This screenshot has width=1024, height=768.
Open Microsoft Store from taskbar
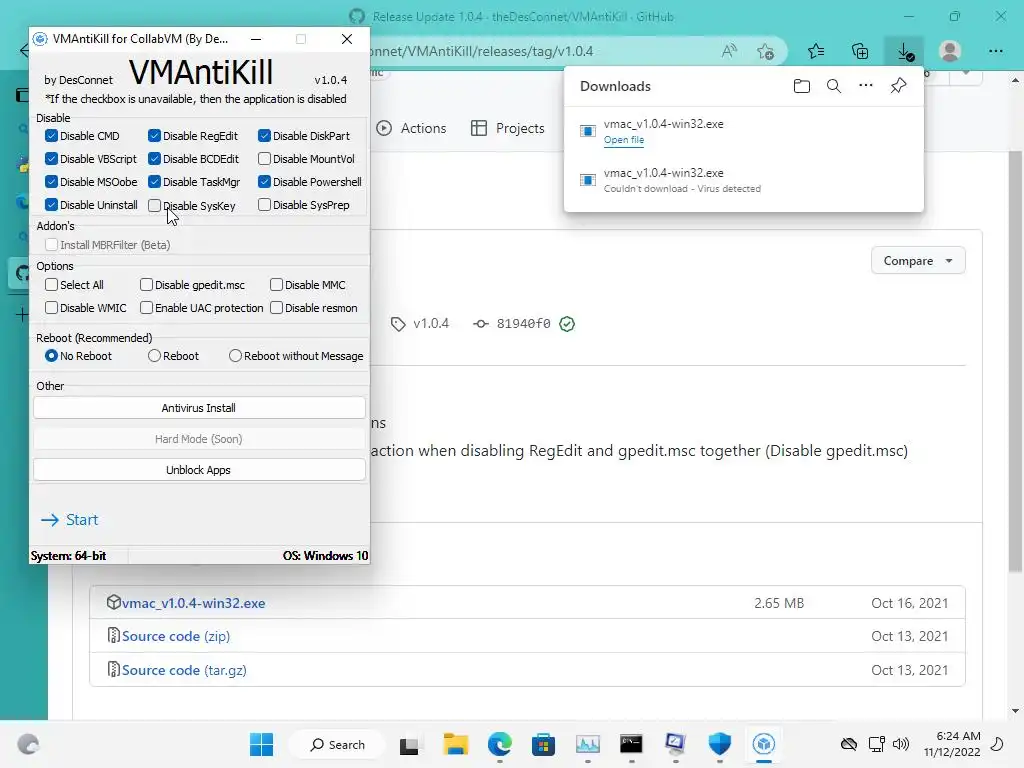point(543,744)
